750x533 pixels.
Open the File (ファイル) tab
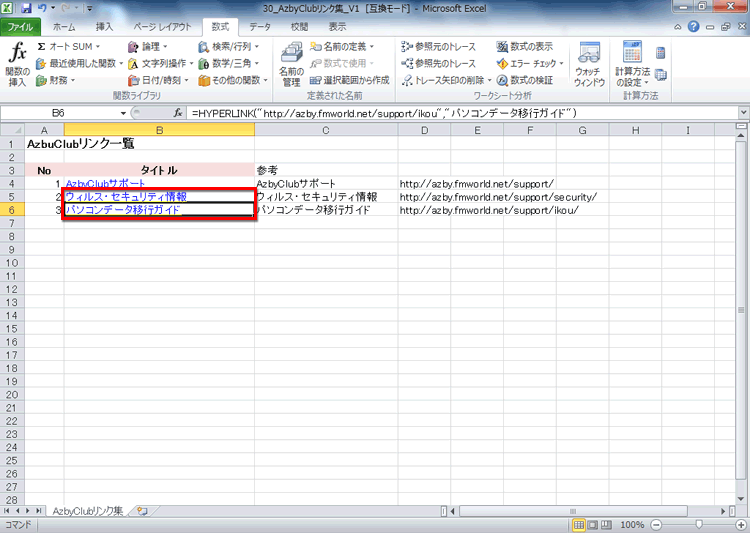coord(20,27)
